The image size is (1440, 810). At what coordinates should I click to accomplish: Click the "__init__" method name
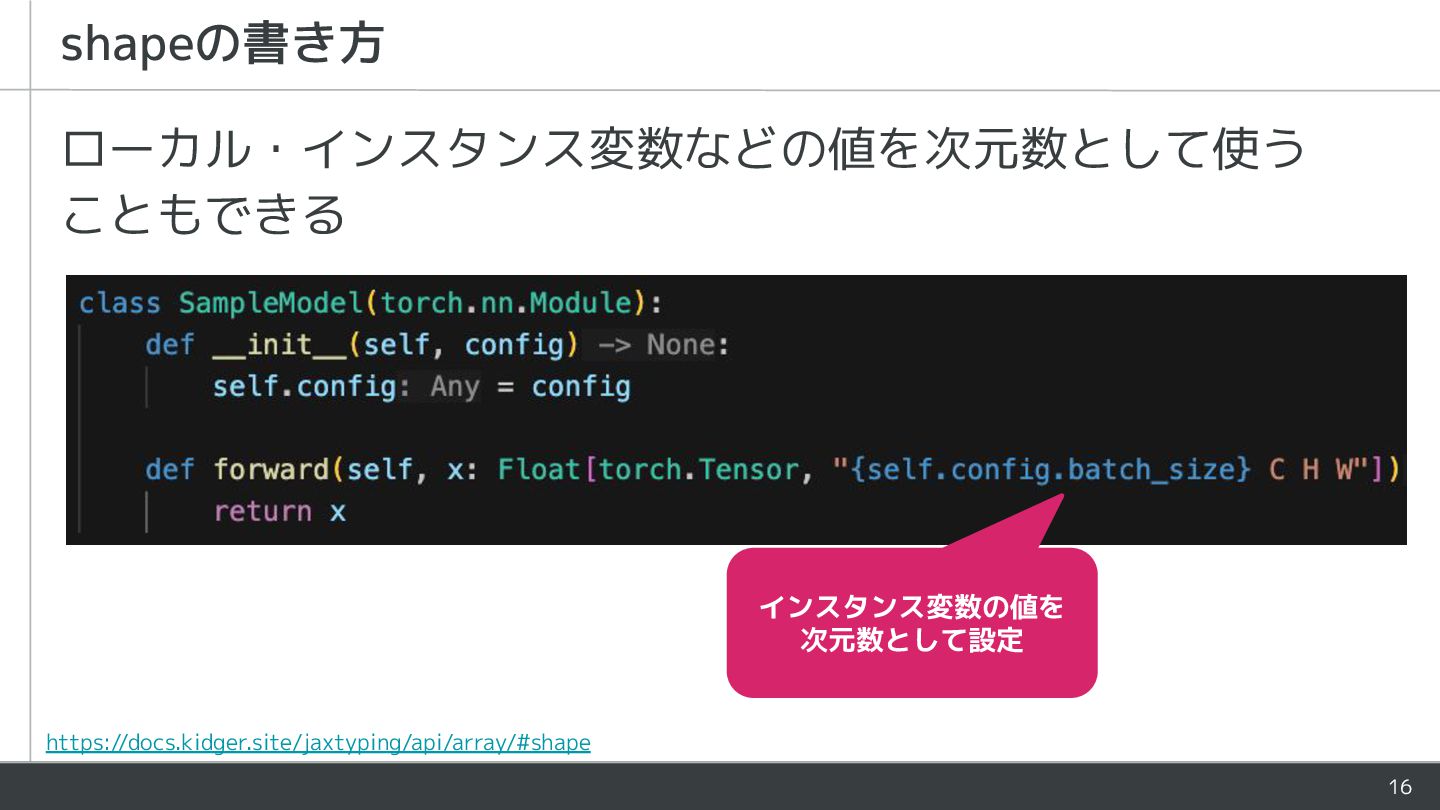(279, 345)
